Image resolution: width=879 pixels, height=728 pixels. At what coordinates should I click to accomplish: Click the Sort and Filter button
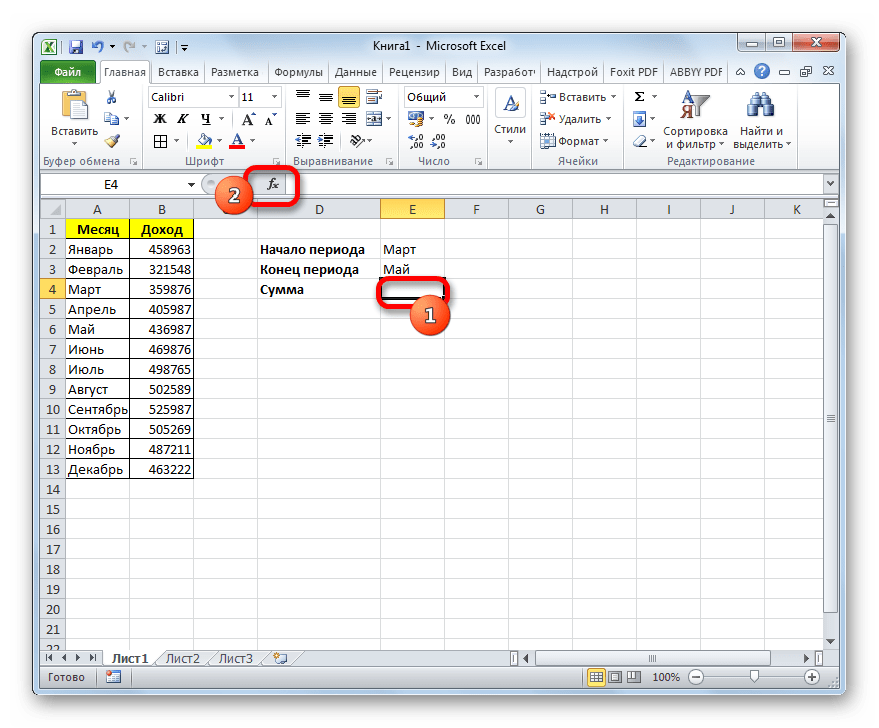pos(695,121)
